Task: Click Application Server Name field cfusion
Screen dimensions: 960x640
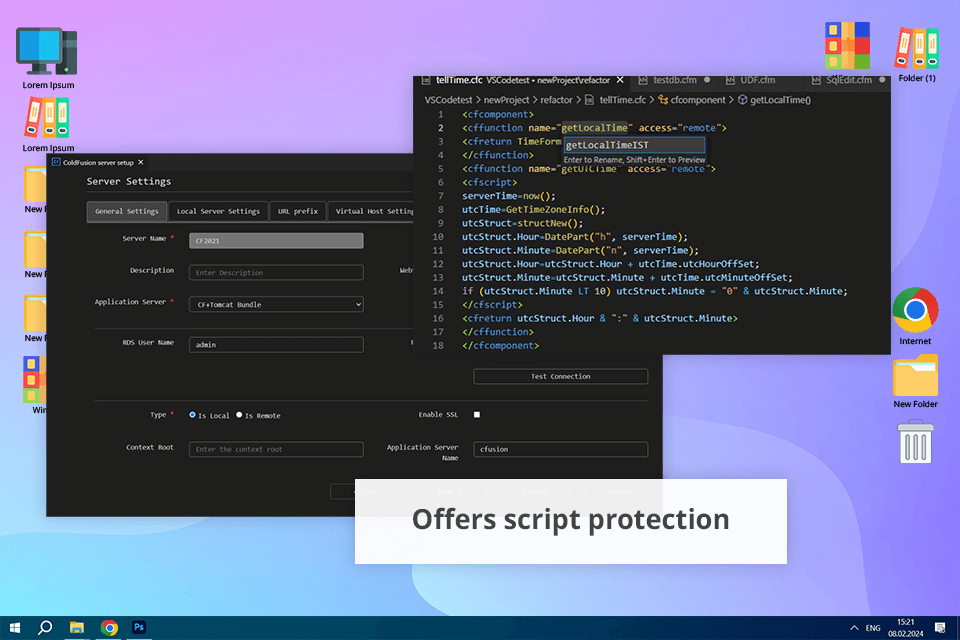Action: 560,449
